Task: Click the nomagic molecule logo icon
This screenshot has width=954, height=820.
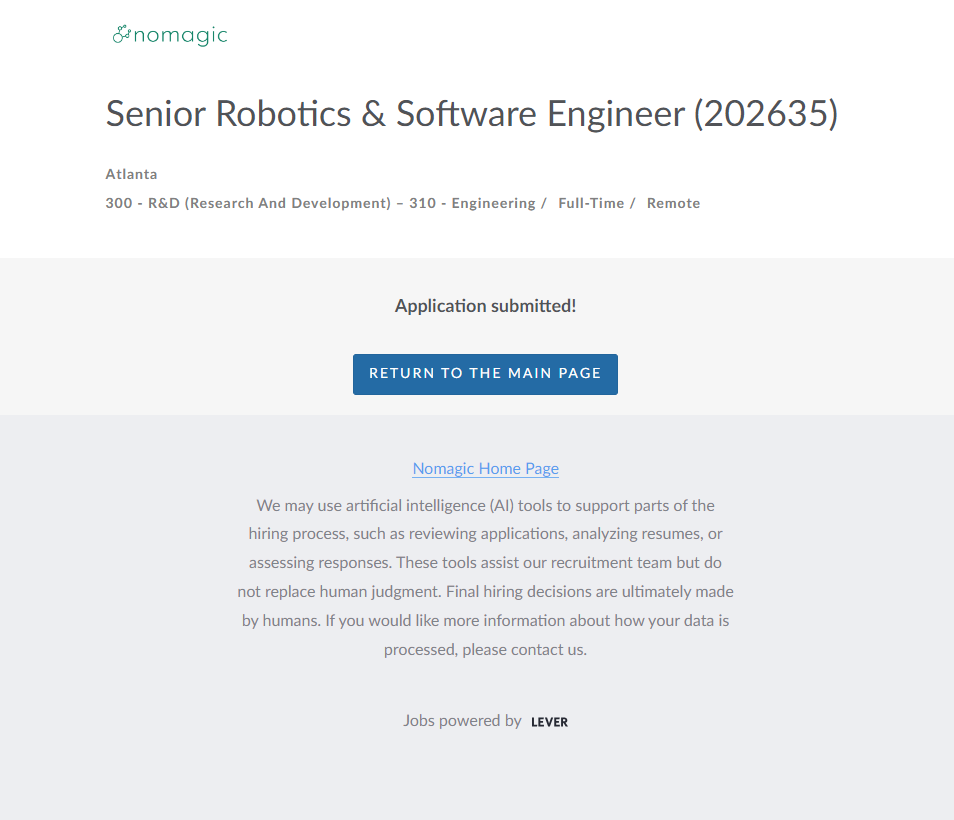Action: (x=122, y=35)
